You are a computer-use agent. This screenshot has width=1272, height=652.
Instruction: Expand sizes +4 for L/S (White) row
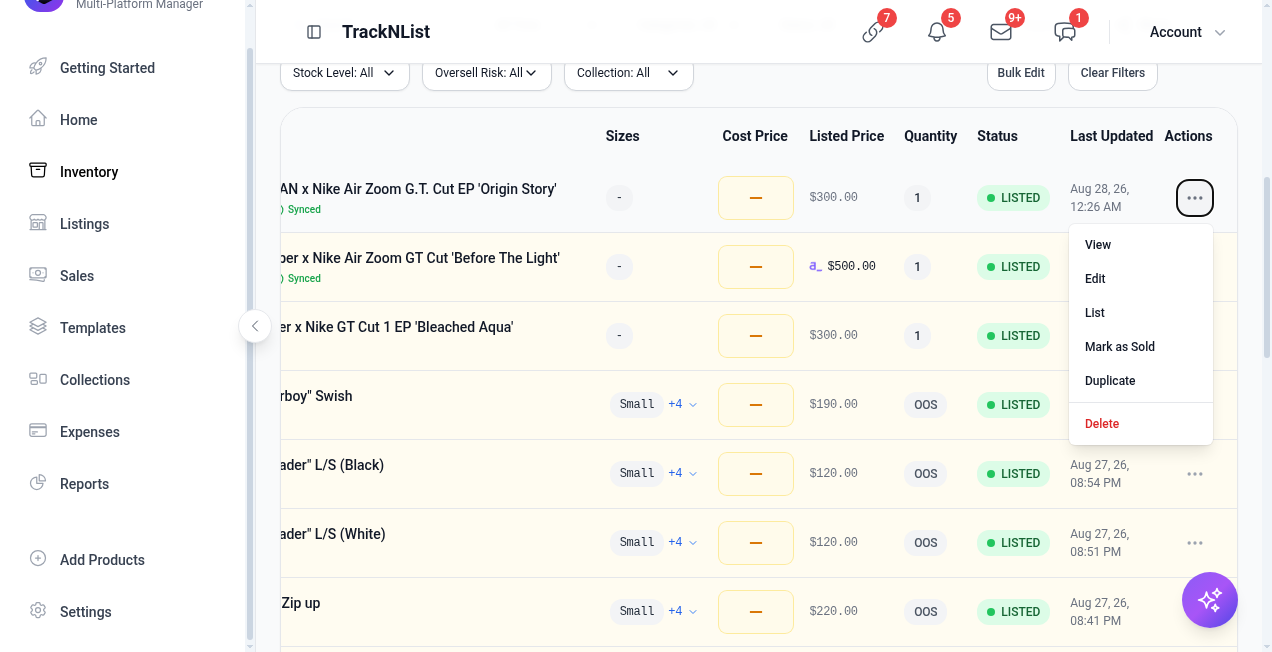click(x=683, y=542)
